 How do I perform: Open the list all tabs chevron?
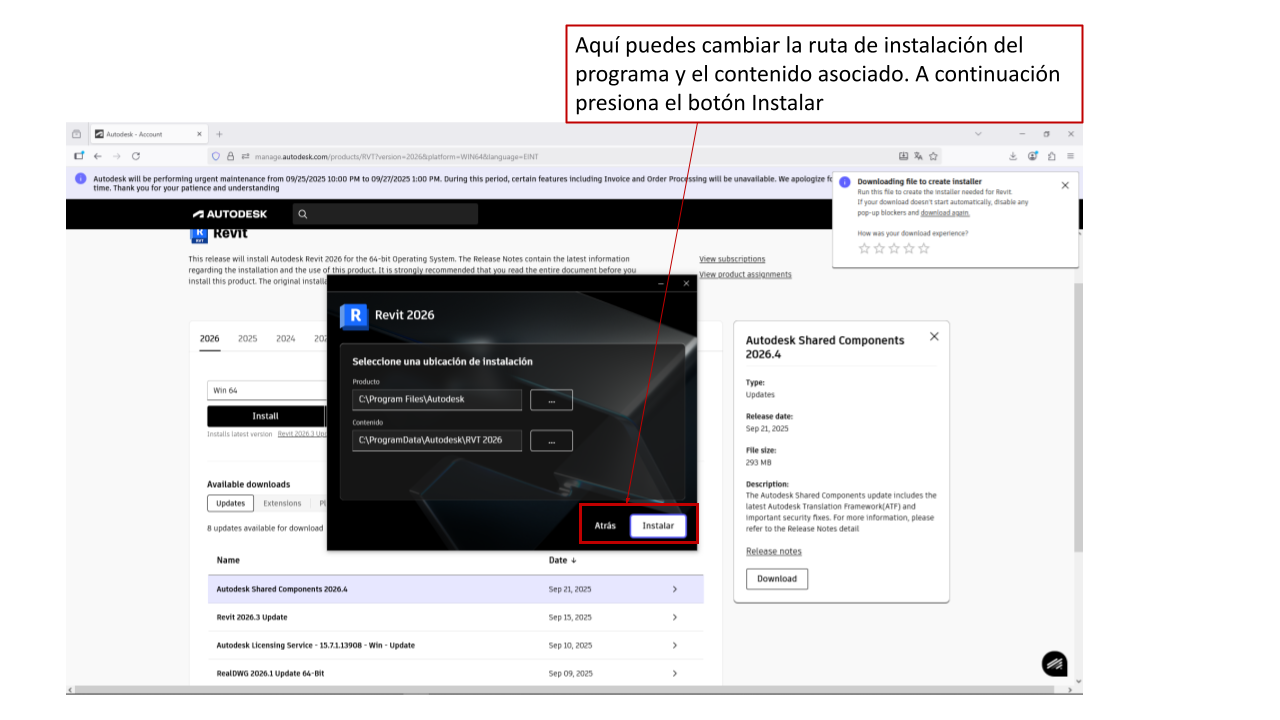point(978,134)
